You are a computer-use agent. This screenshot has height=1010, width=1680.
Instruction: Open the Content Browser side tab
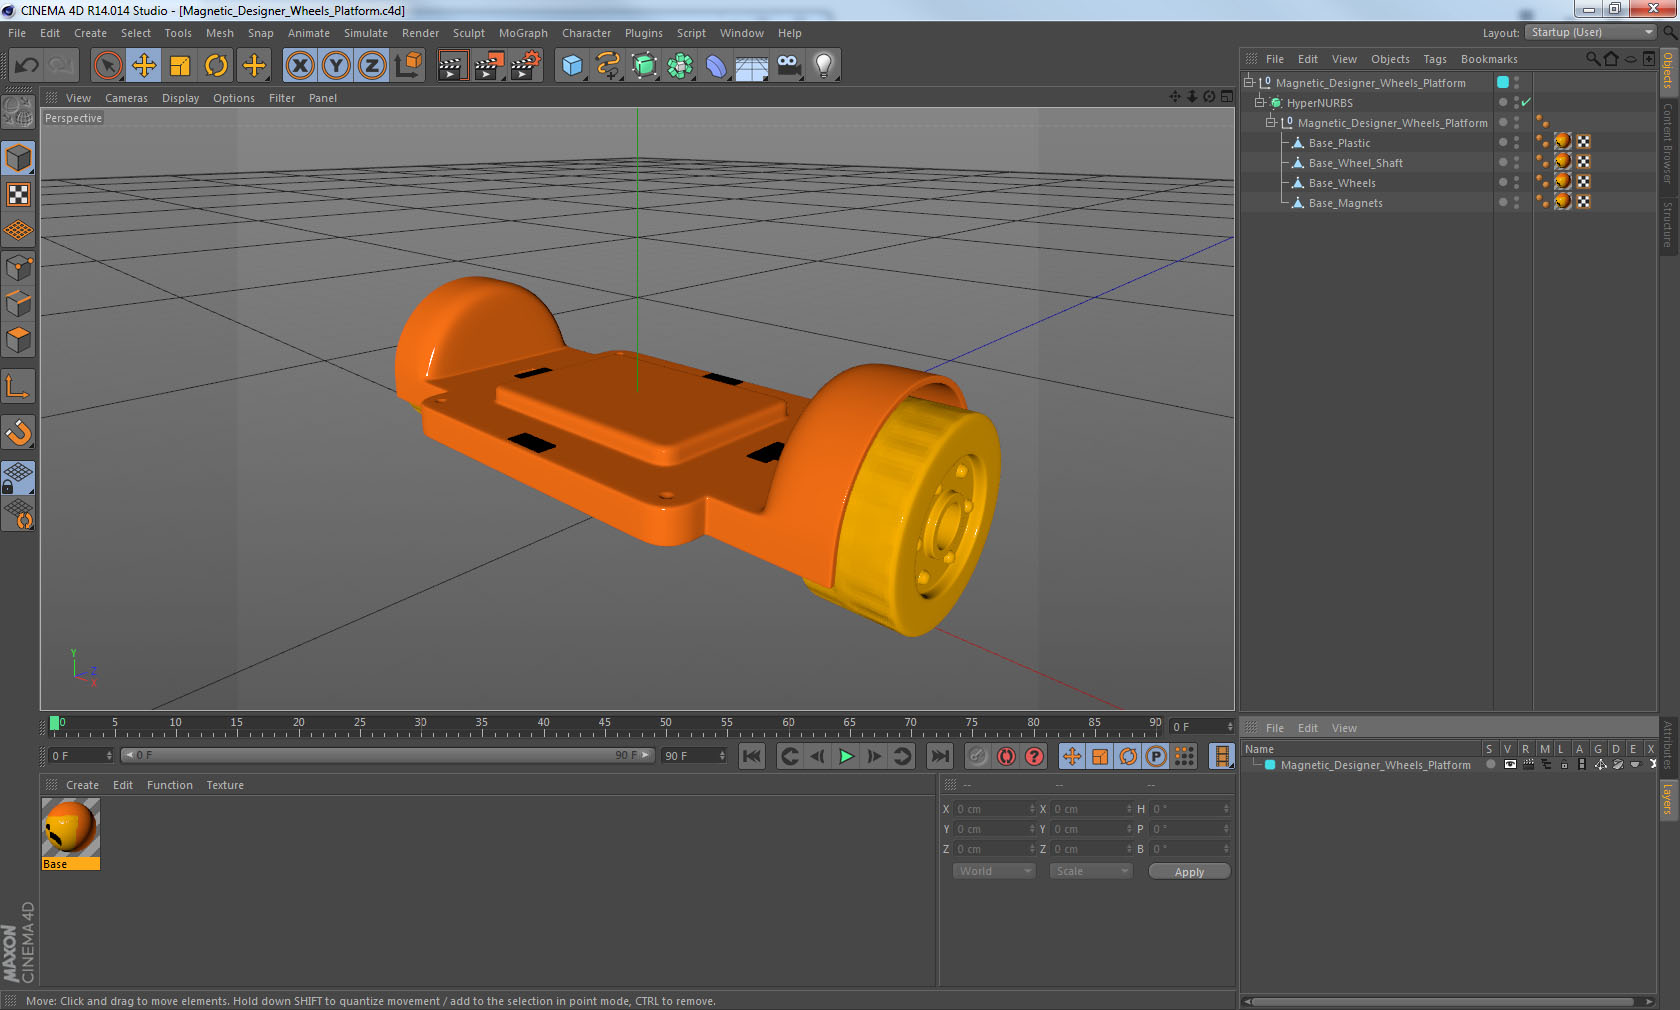pos(1668,143)
